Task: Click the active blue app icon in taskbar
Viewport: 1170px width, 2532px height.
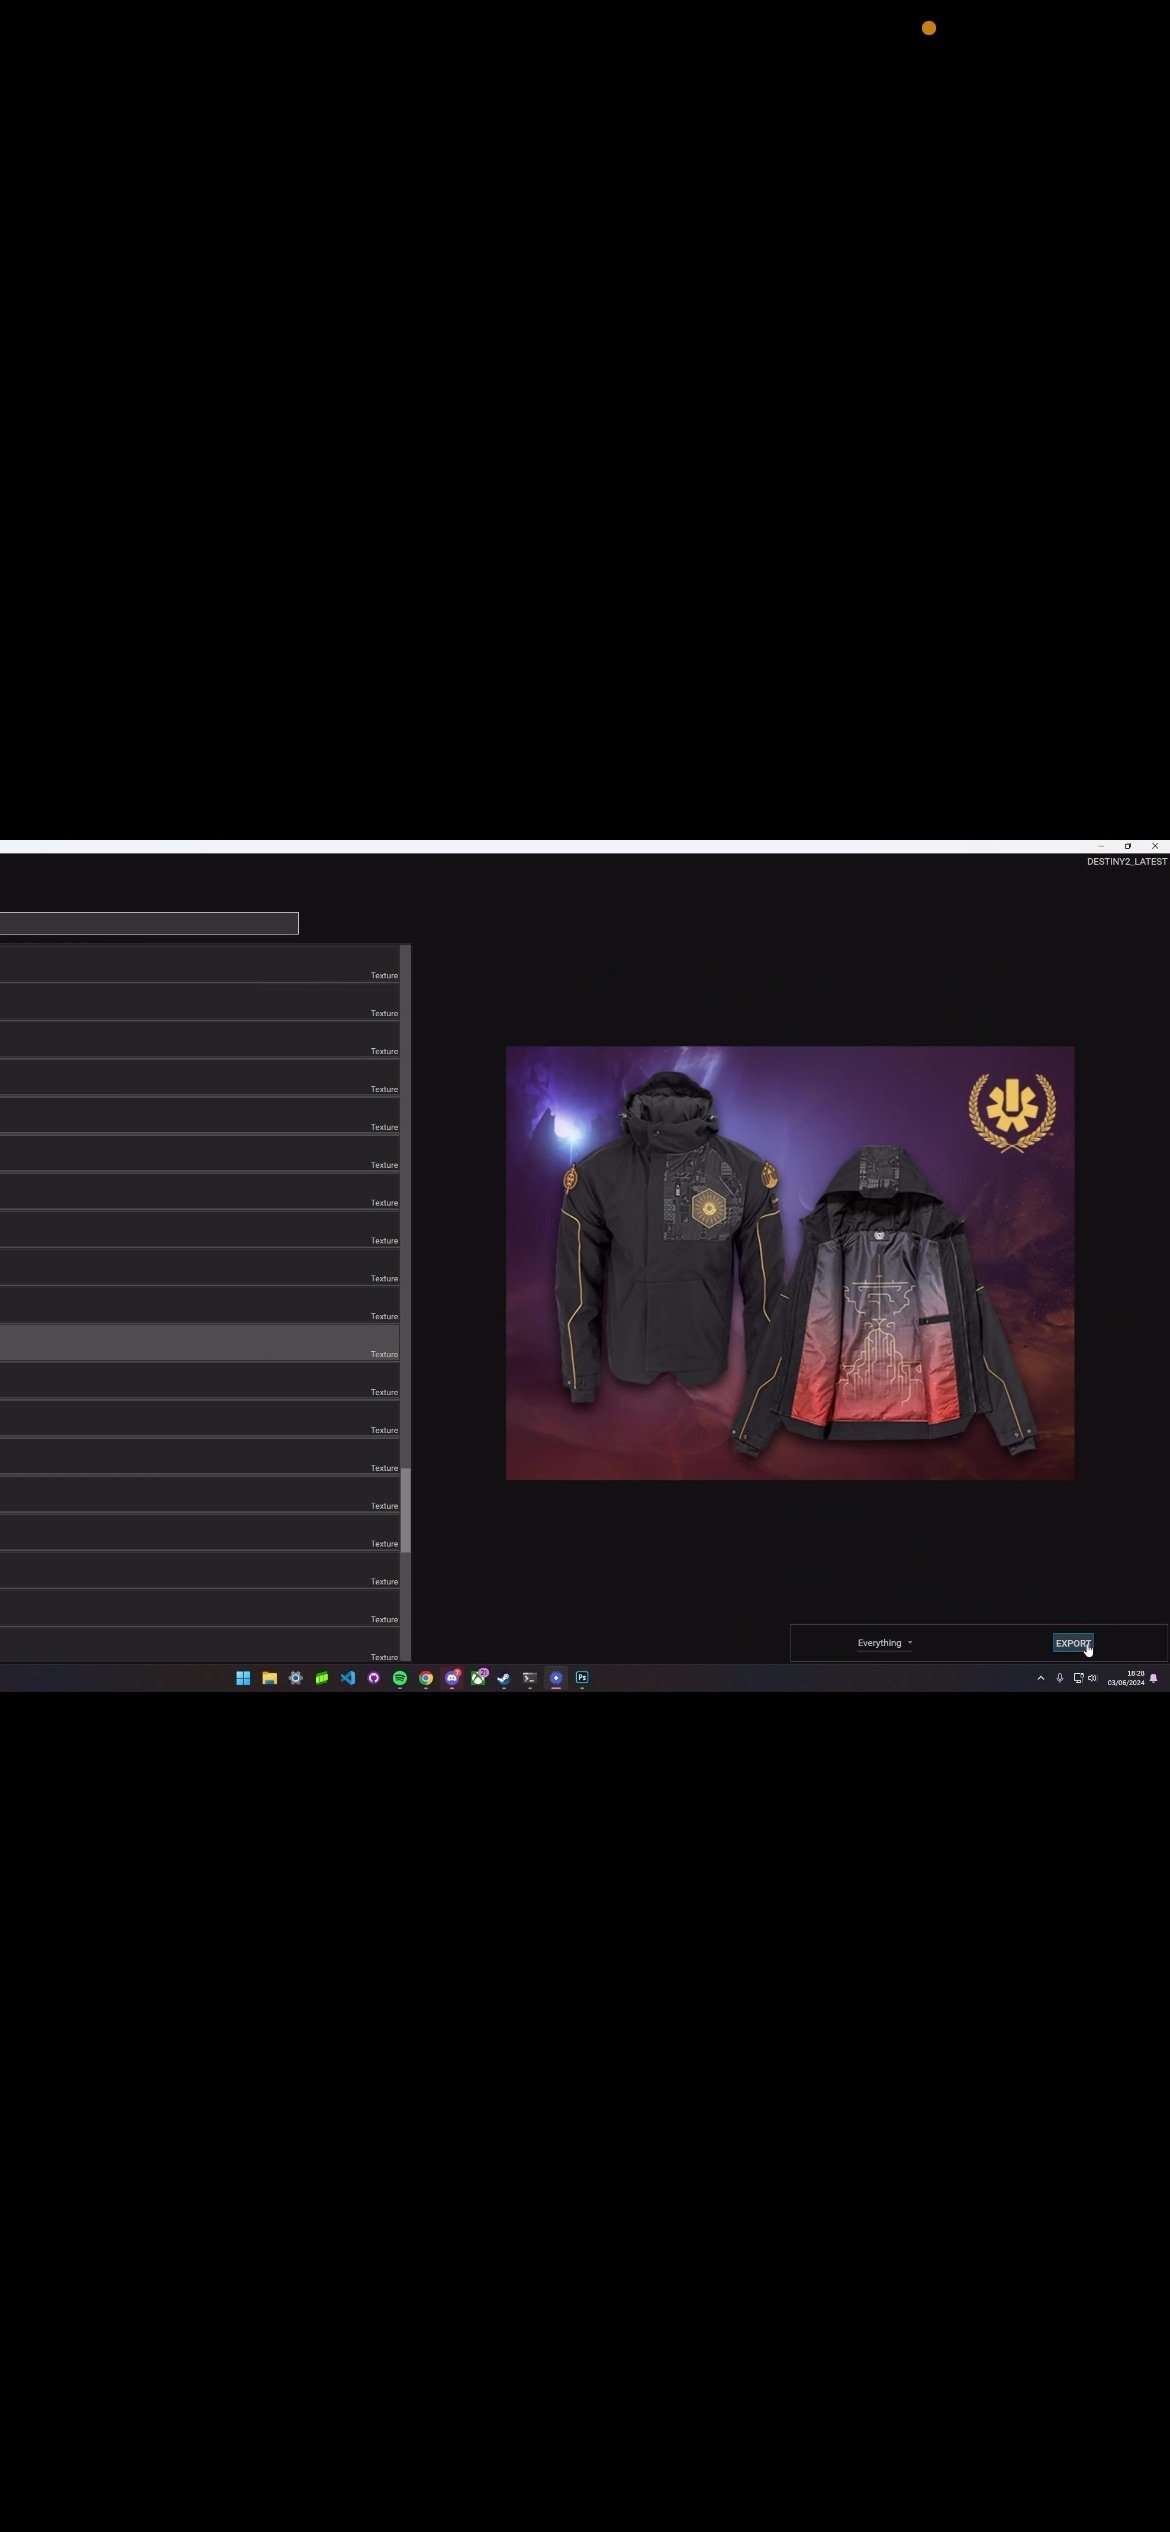Action: pos(556,1678)
